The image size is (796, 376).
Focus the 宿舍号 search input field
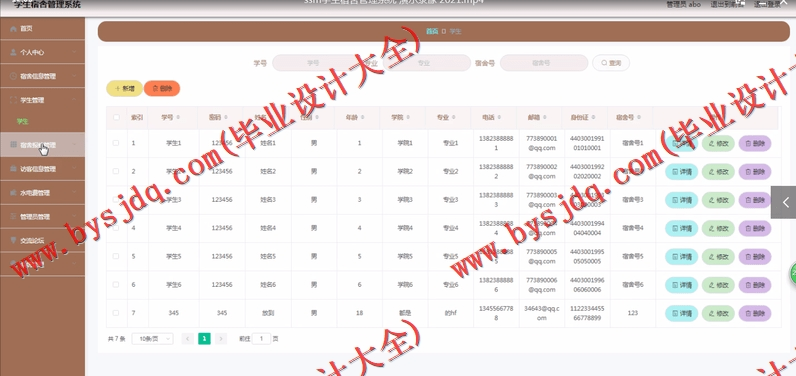(544, 63)
